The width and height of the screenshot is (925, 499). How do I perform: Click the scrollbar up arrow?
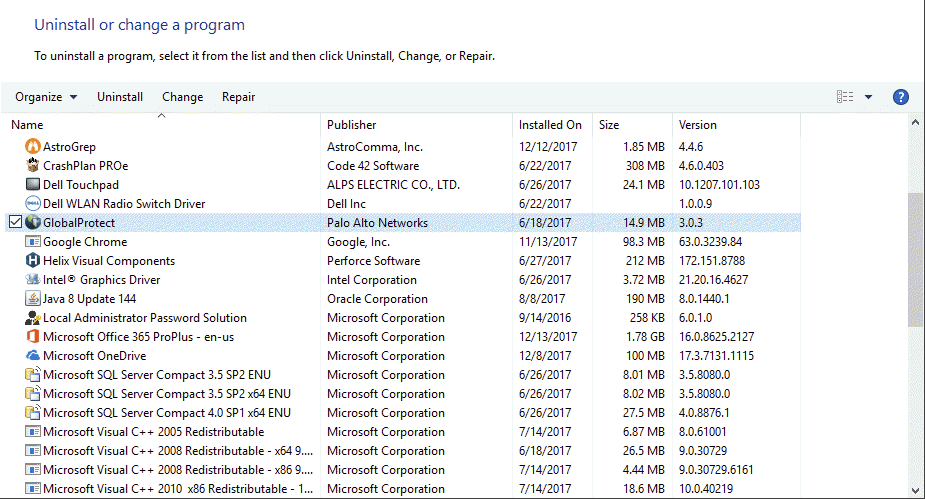pos(915,123)
